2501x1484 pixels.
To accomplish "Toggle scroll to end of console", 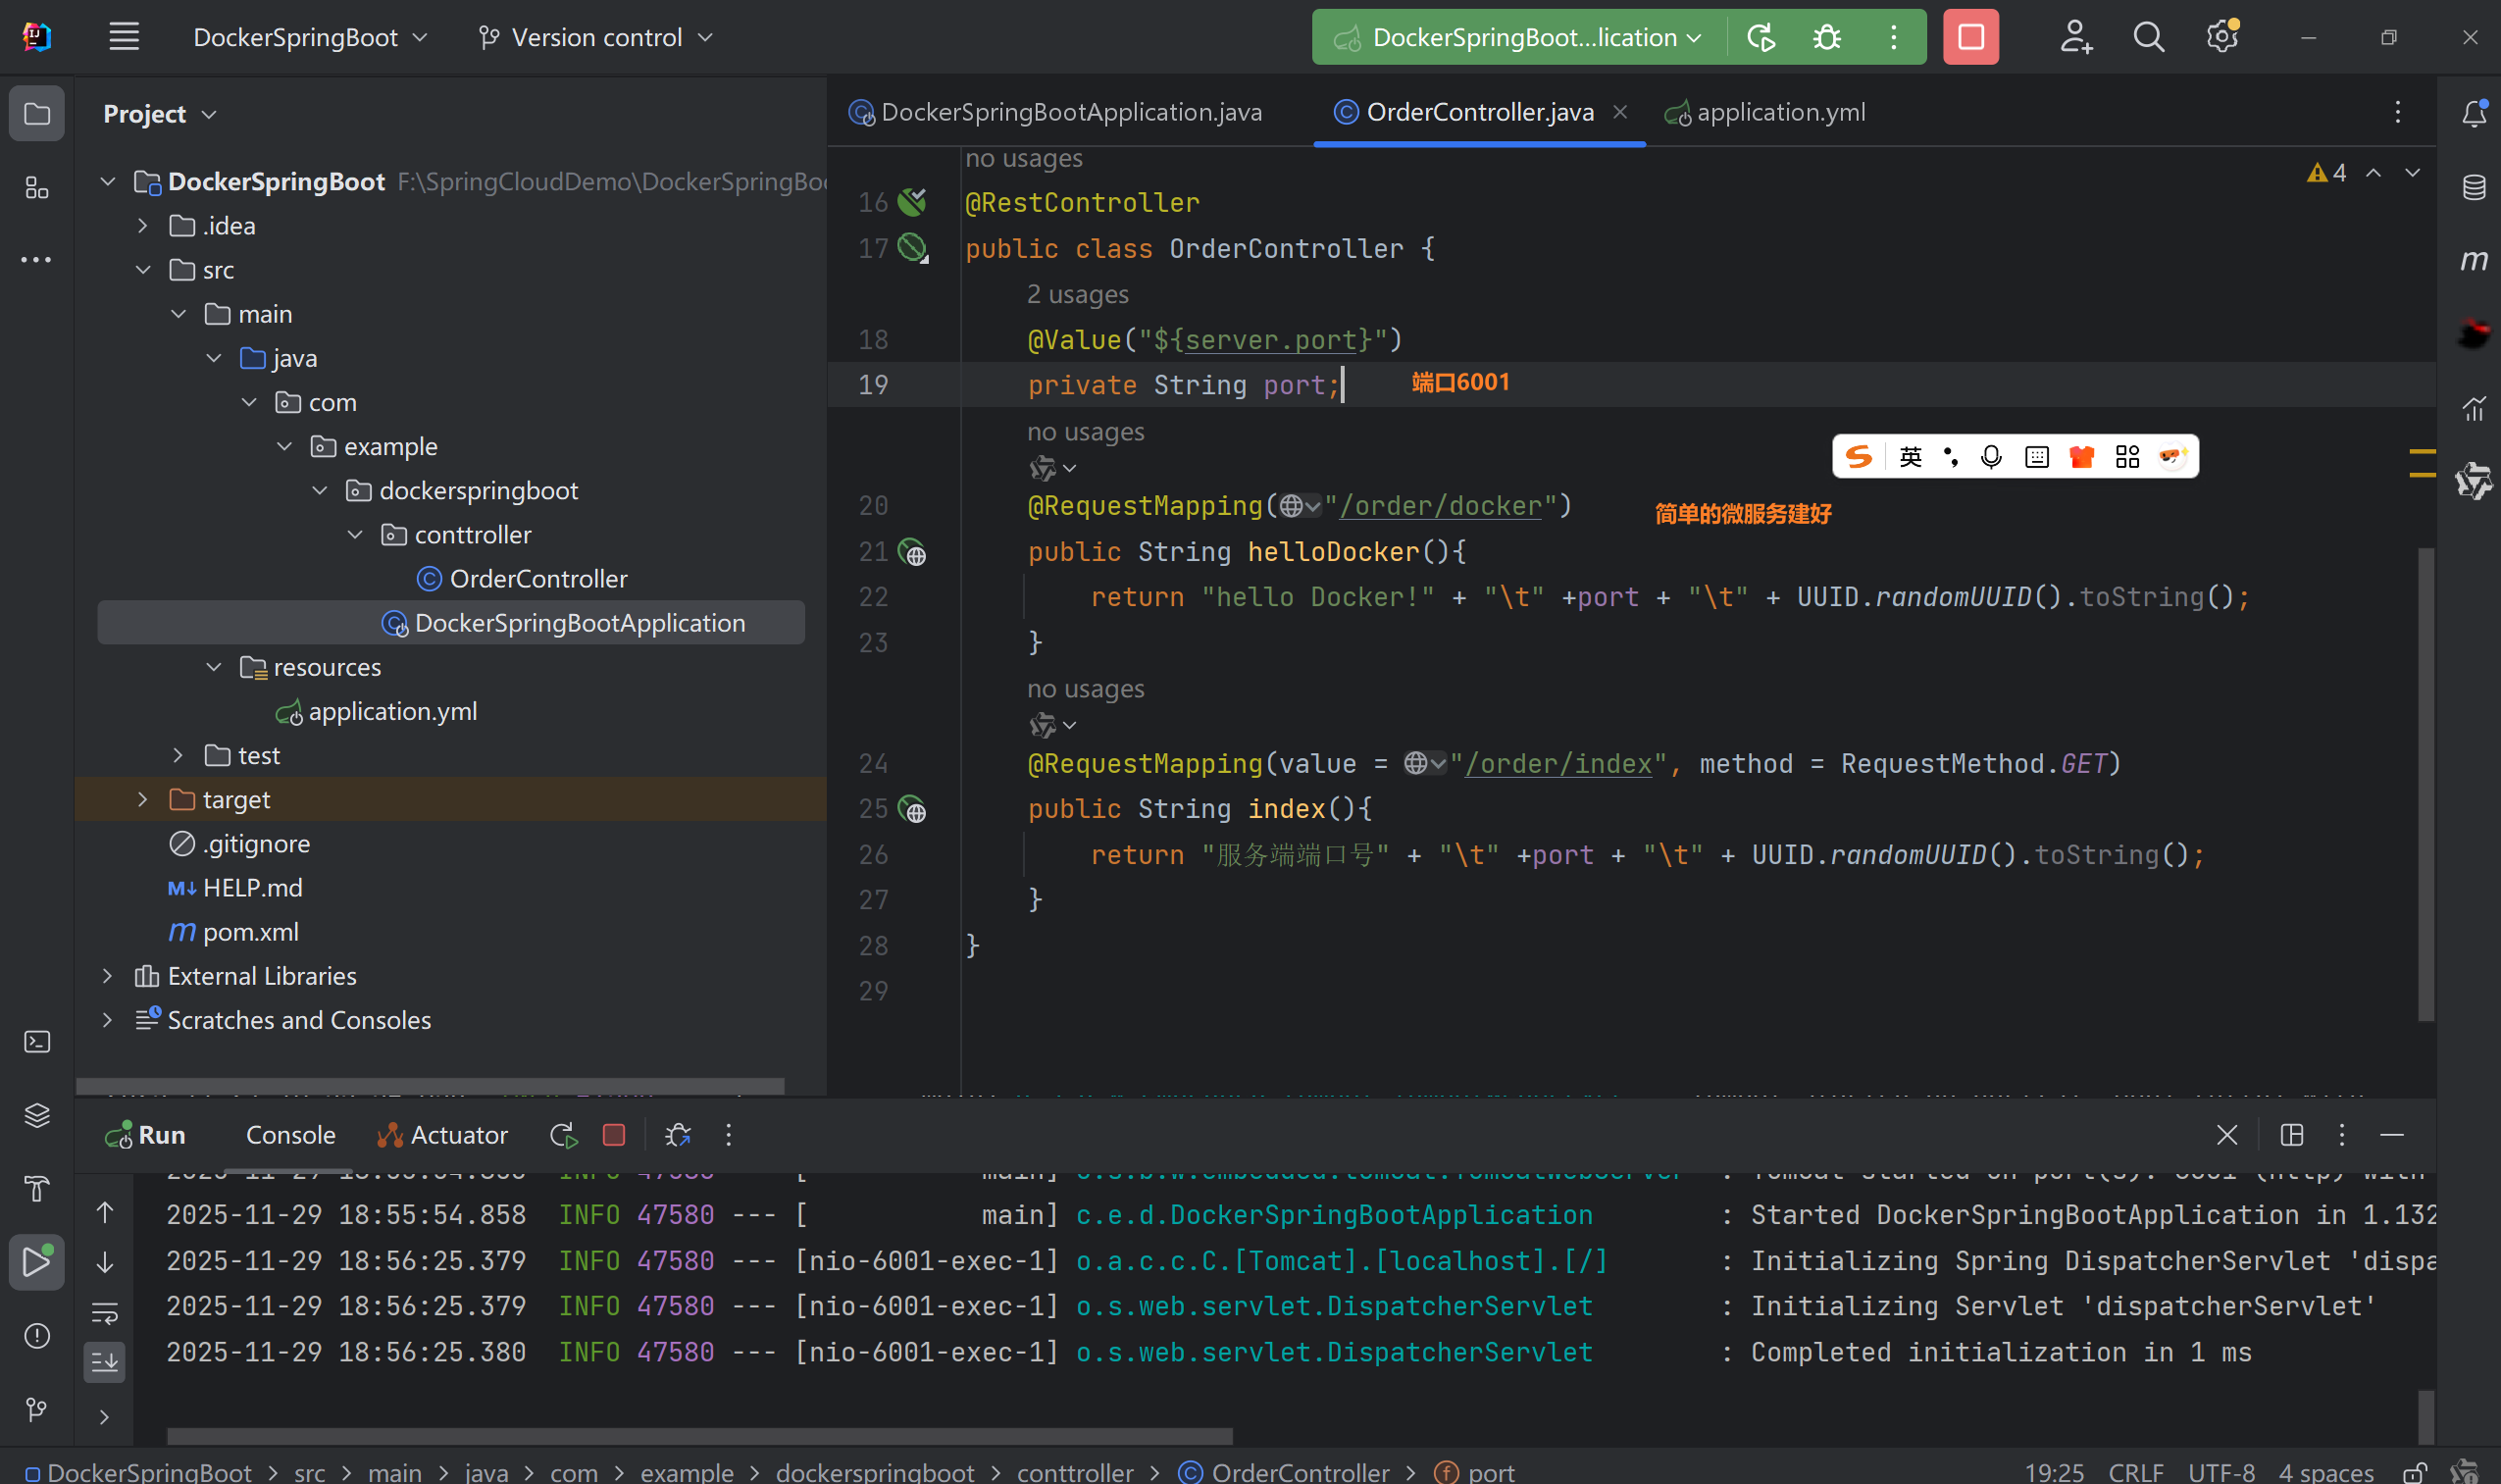I will tap(105, 1361).
